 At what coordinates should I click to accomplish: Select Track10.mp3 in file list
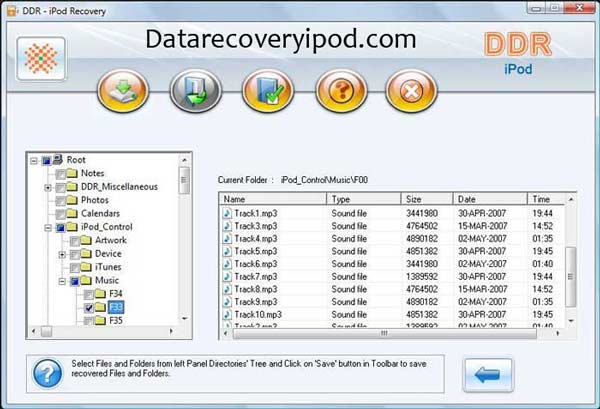tap(258, 314)
